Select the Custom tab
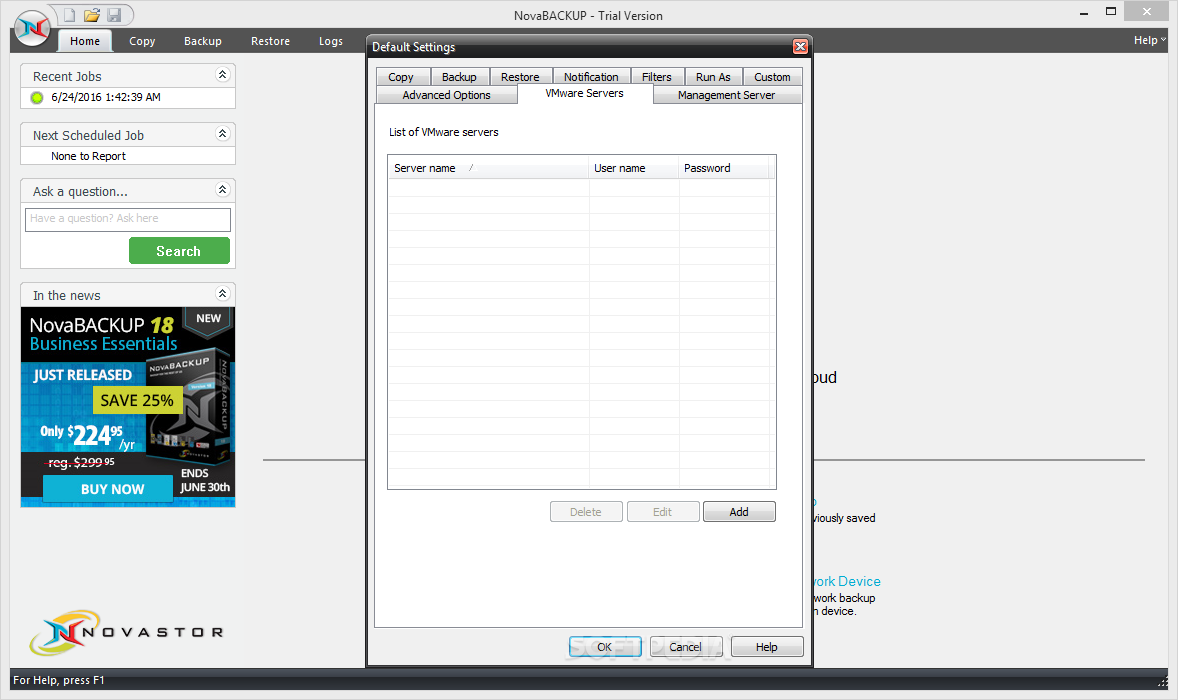 coord(772,77)
